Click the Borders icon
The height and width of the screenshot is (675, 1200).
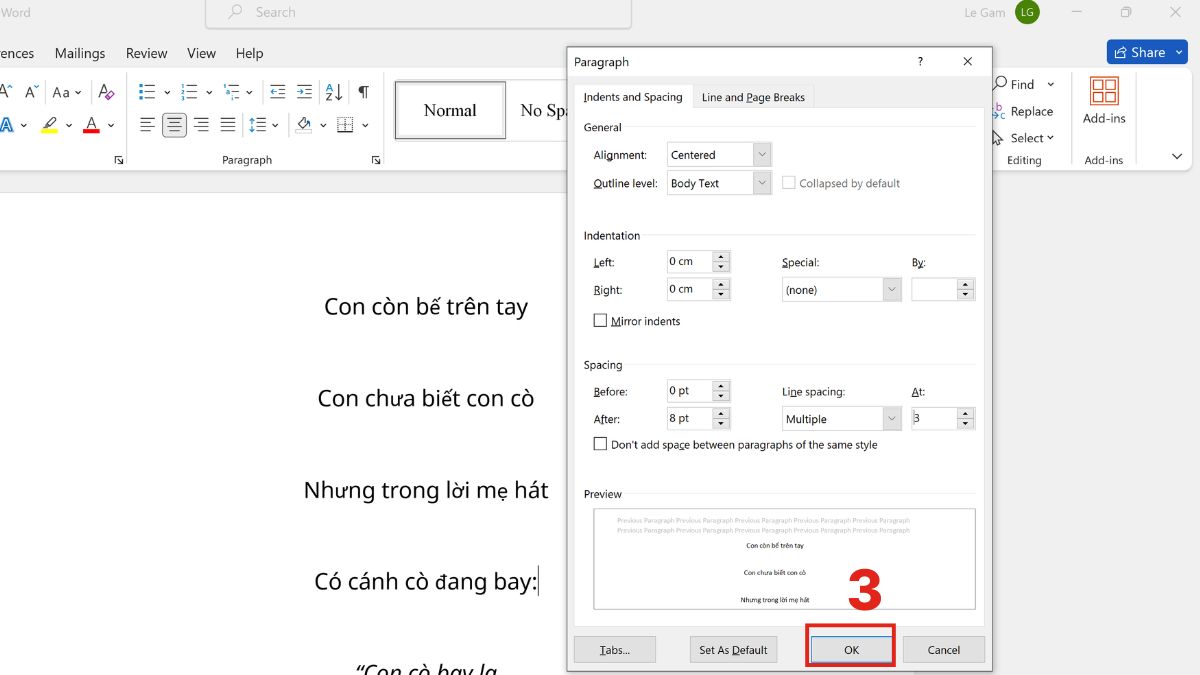click(x=345, y=125)
